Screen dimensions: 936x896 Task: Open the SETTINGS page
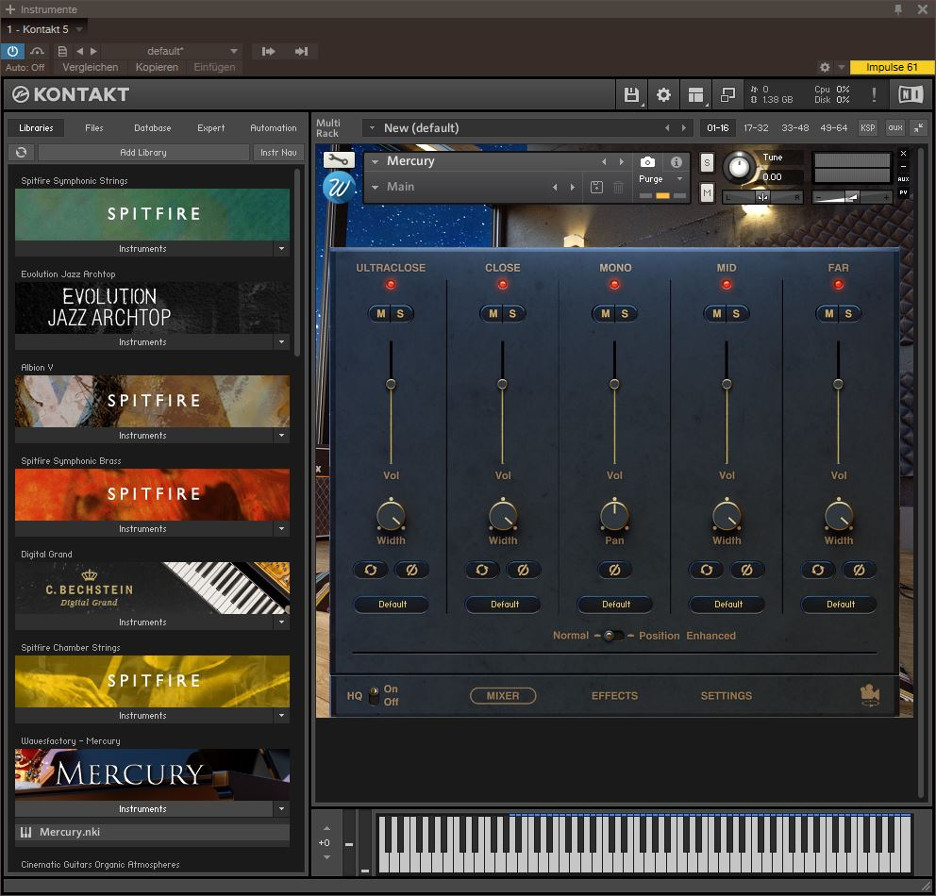(726, 695)
